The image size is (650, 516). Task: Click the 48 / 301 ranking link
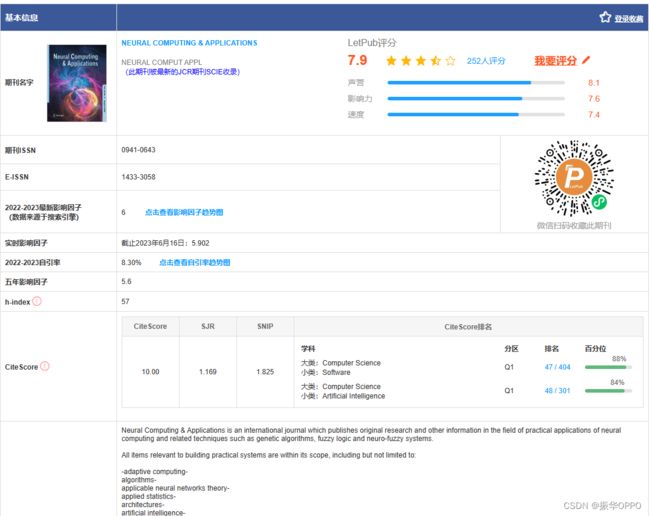tap(557, 390)
